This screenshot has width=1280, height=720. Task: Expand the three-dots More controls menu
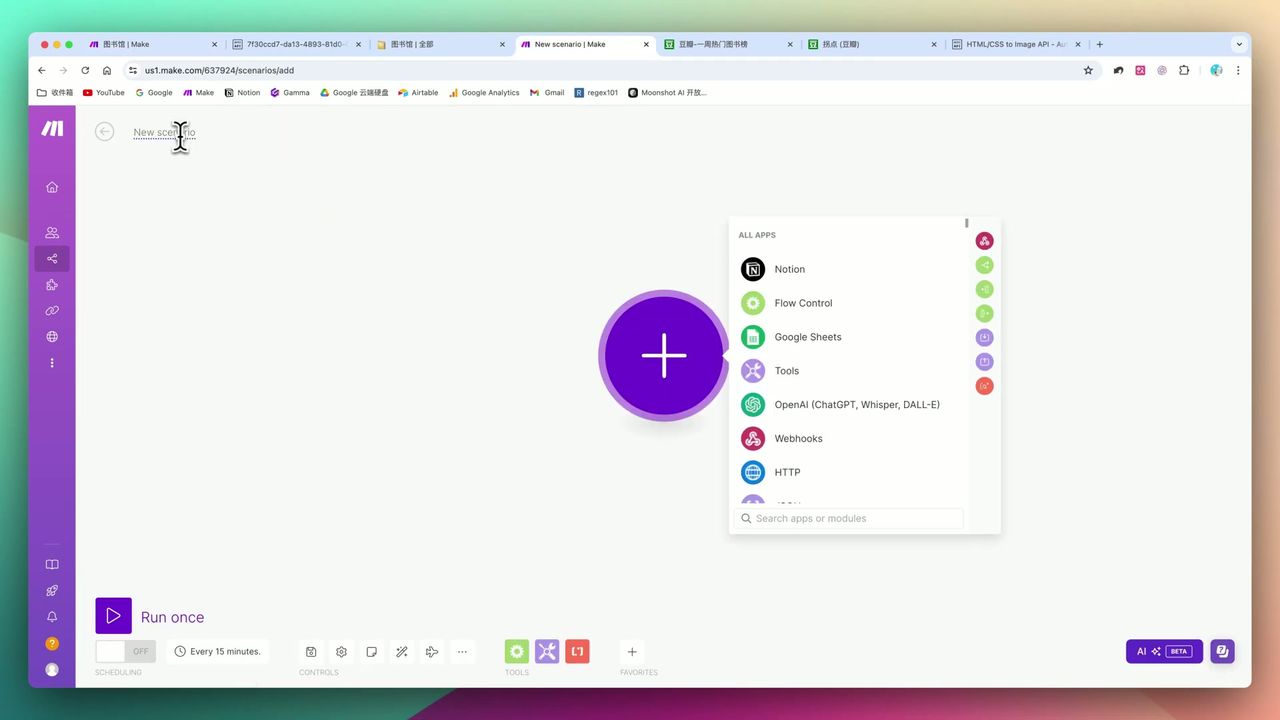coord(462,652)
